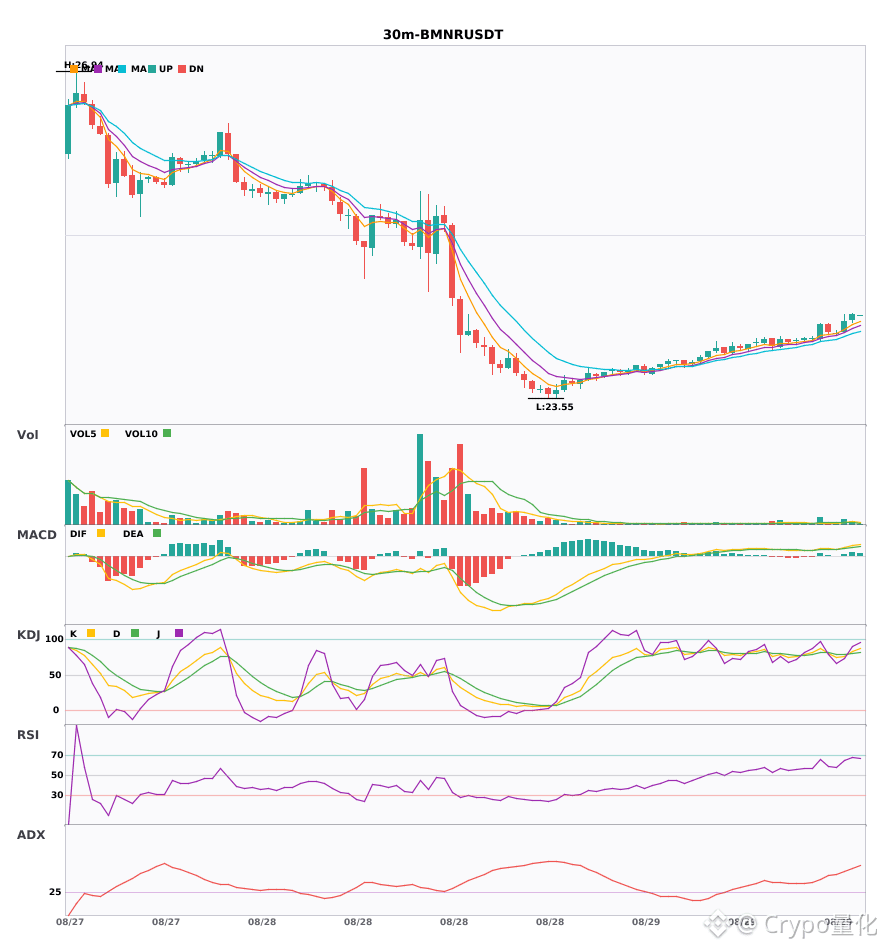The image size is (885, 950).
Task: Click the KDJ axis value 100
Action: click(55, 639)
